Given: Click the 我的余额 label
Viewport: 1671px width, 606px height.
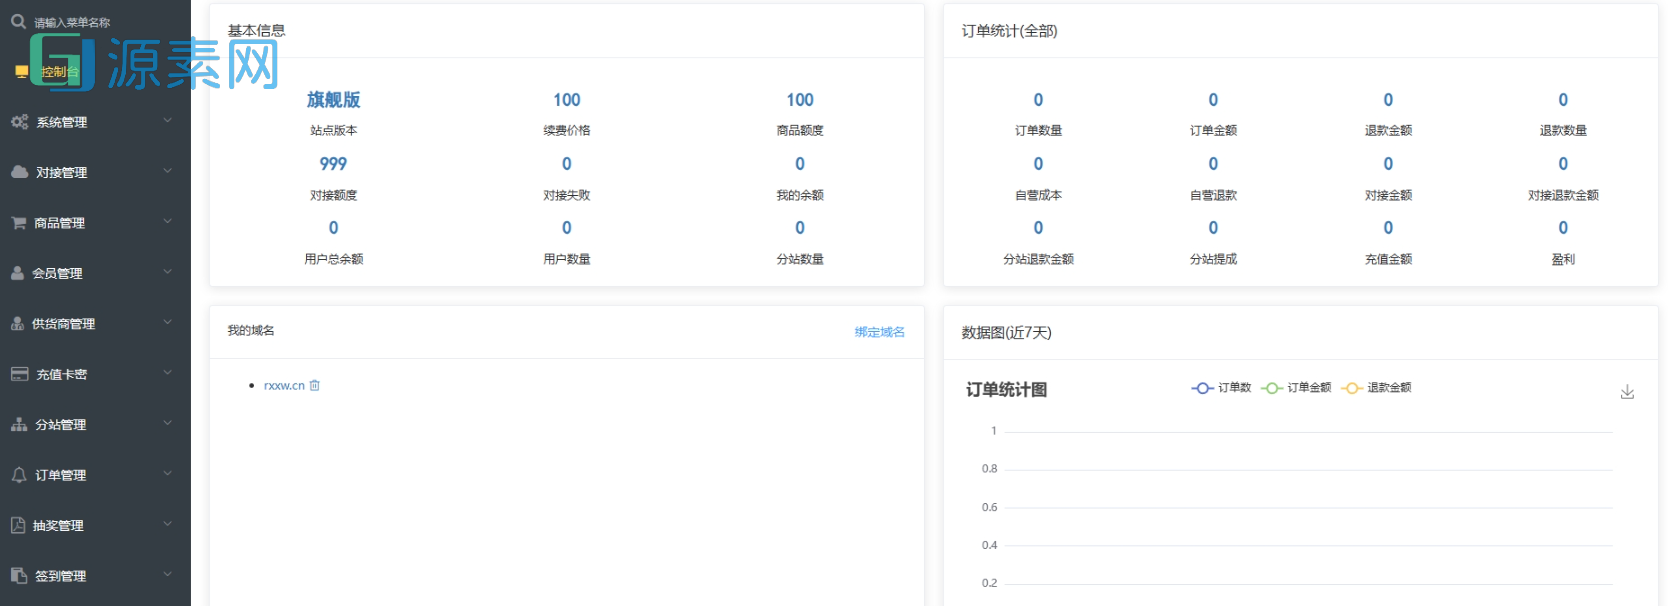Looking at the screenshot, I should click(800, 195).
